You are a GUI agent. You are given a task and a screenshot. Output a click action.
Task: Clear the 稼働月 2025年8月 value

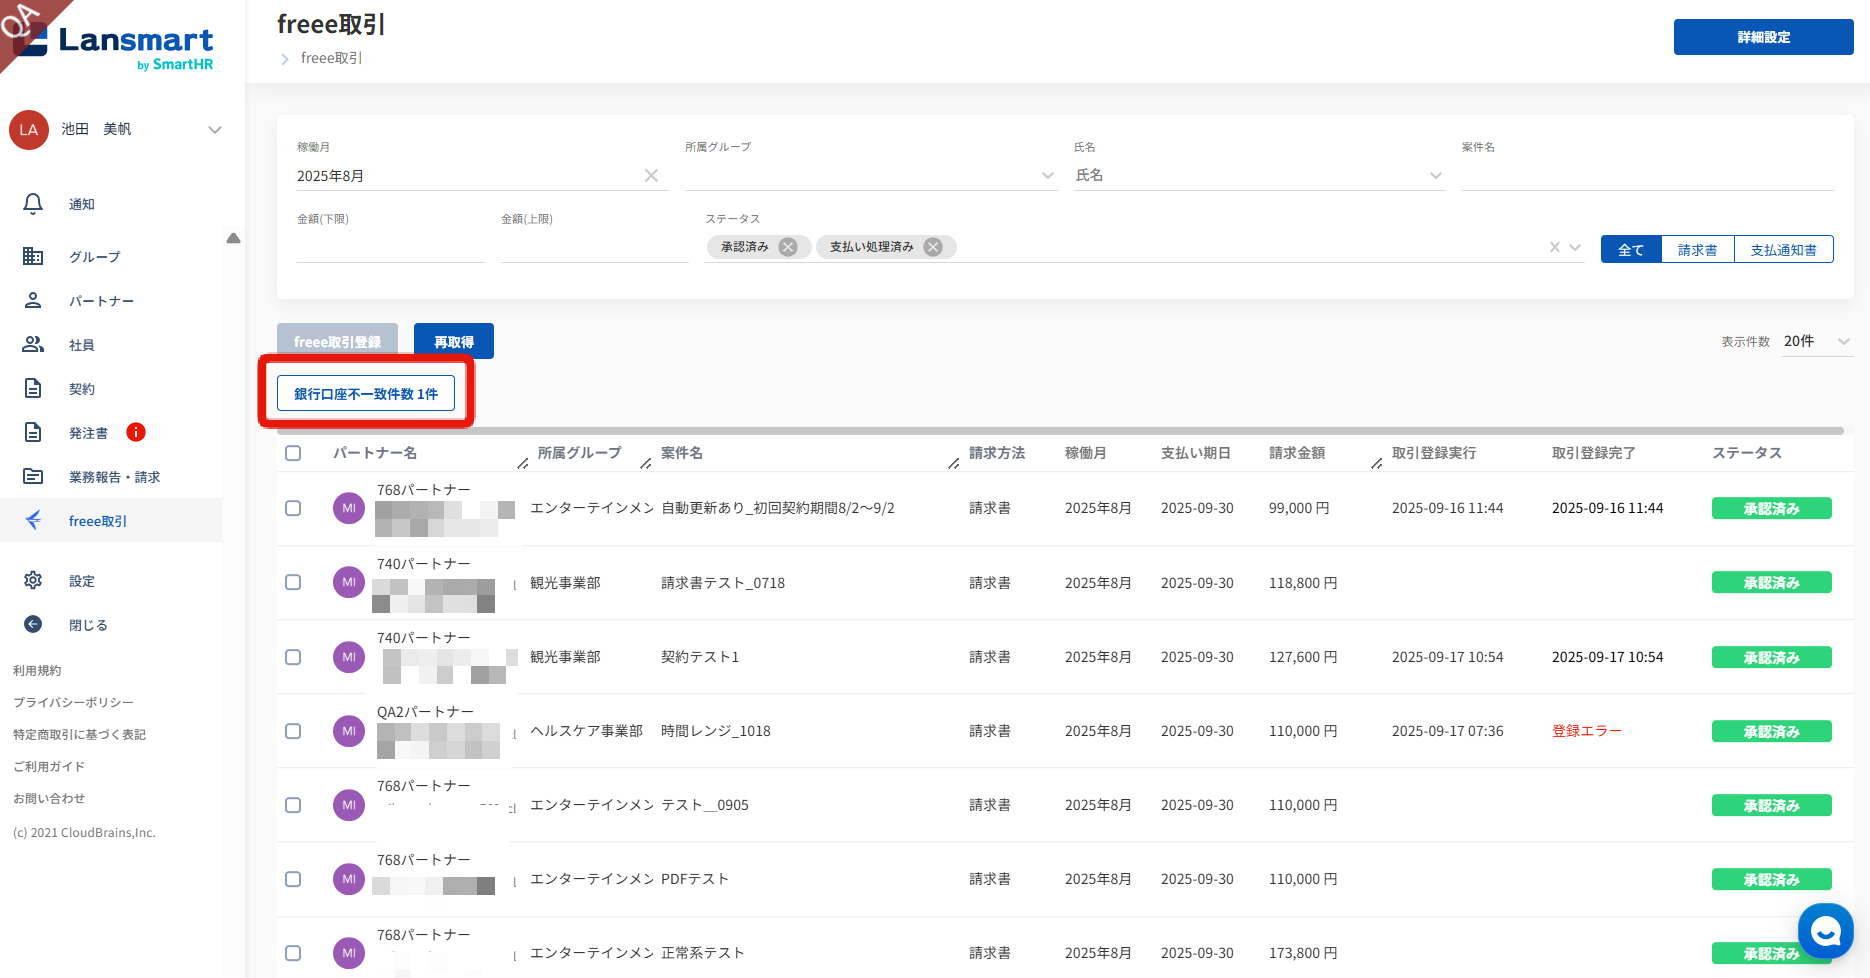coord(651,175)
